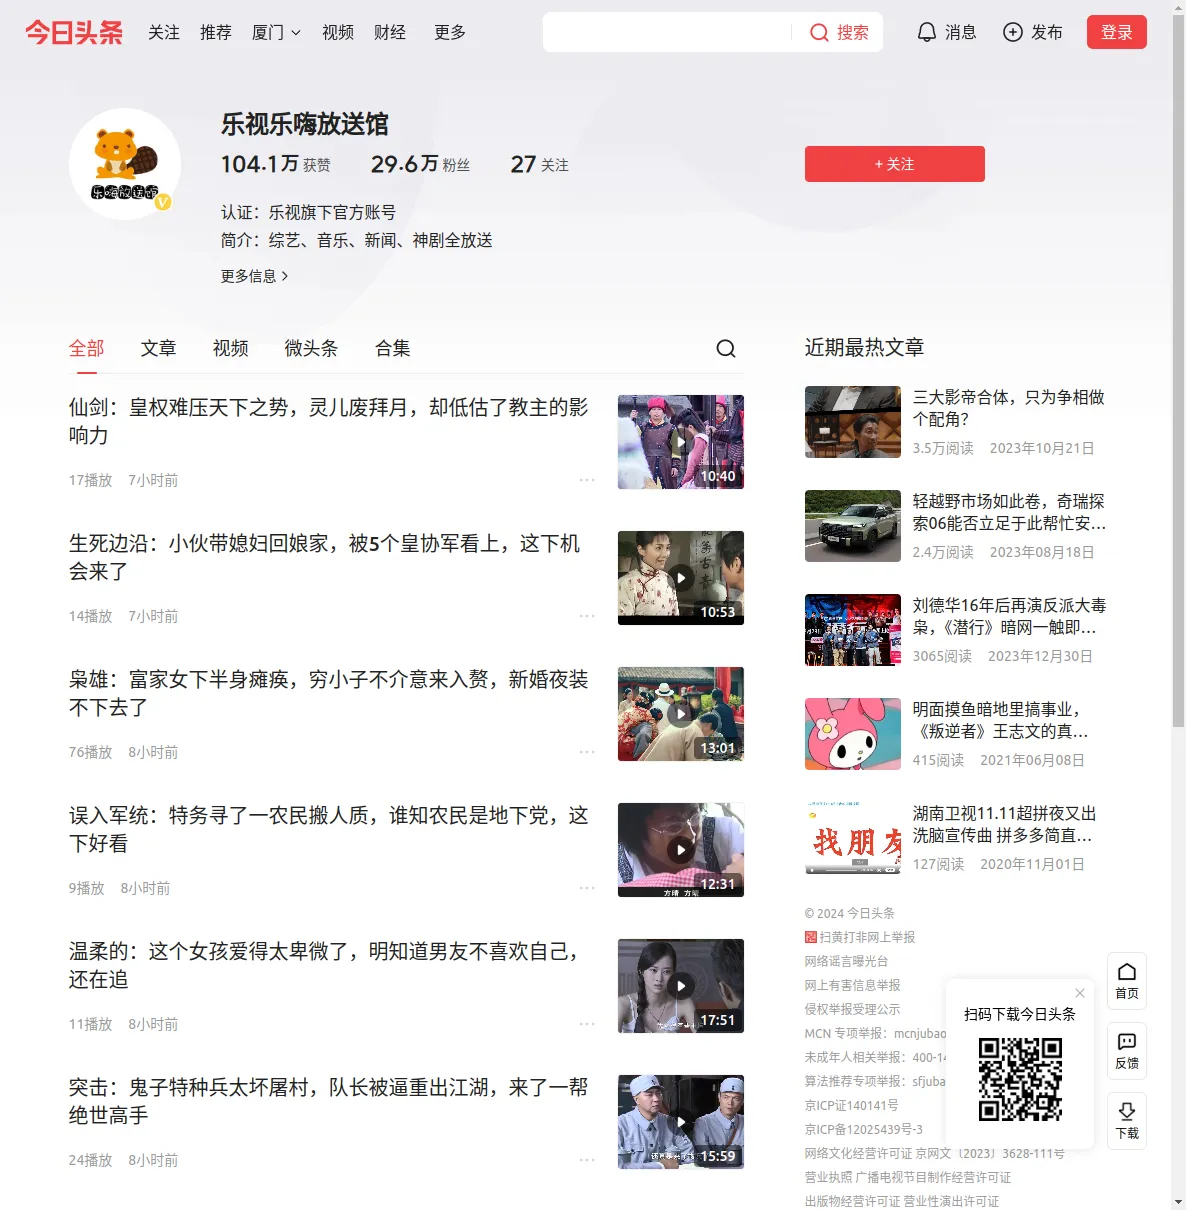Open 视频 in top navigation
Image resolution: width=1186 pixels, height=1210 pixels.
point(338,32)
